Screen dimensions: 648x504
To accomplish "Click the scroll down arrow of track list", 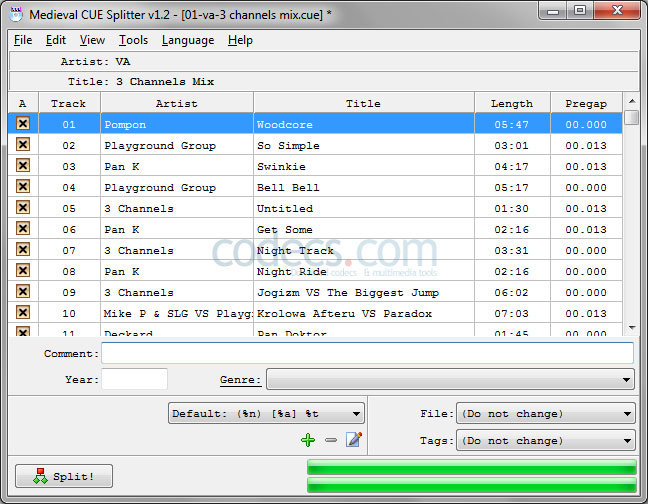I will tap(631, 328).
